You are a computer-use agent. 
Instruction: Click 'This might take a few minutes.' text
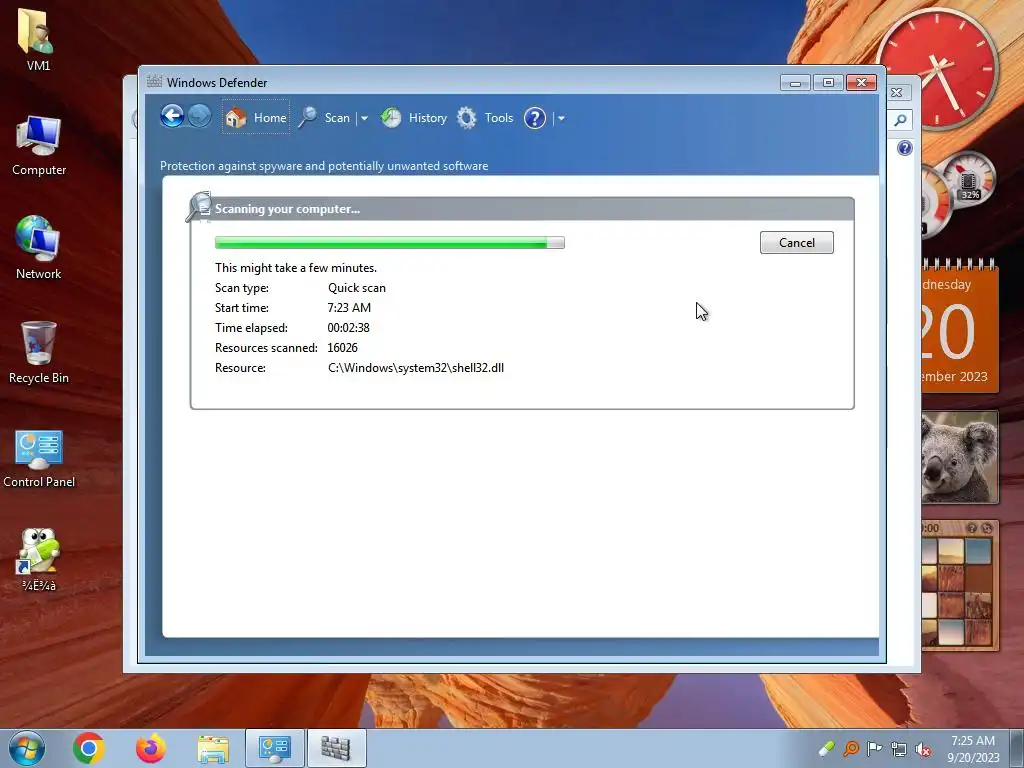296,268
